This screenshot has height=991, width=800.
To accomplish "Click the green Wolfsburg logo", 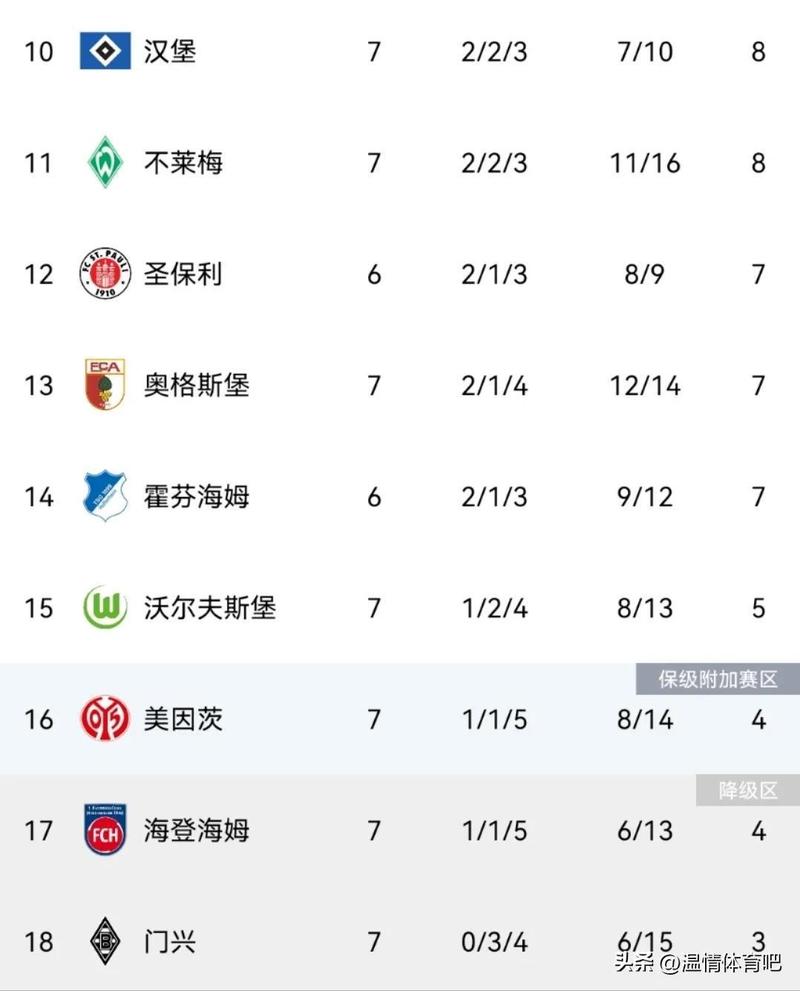I will pos(105,608).
